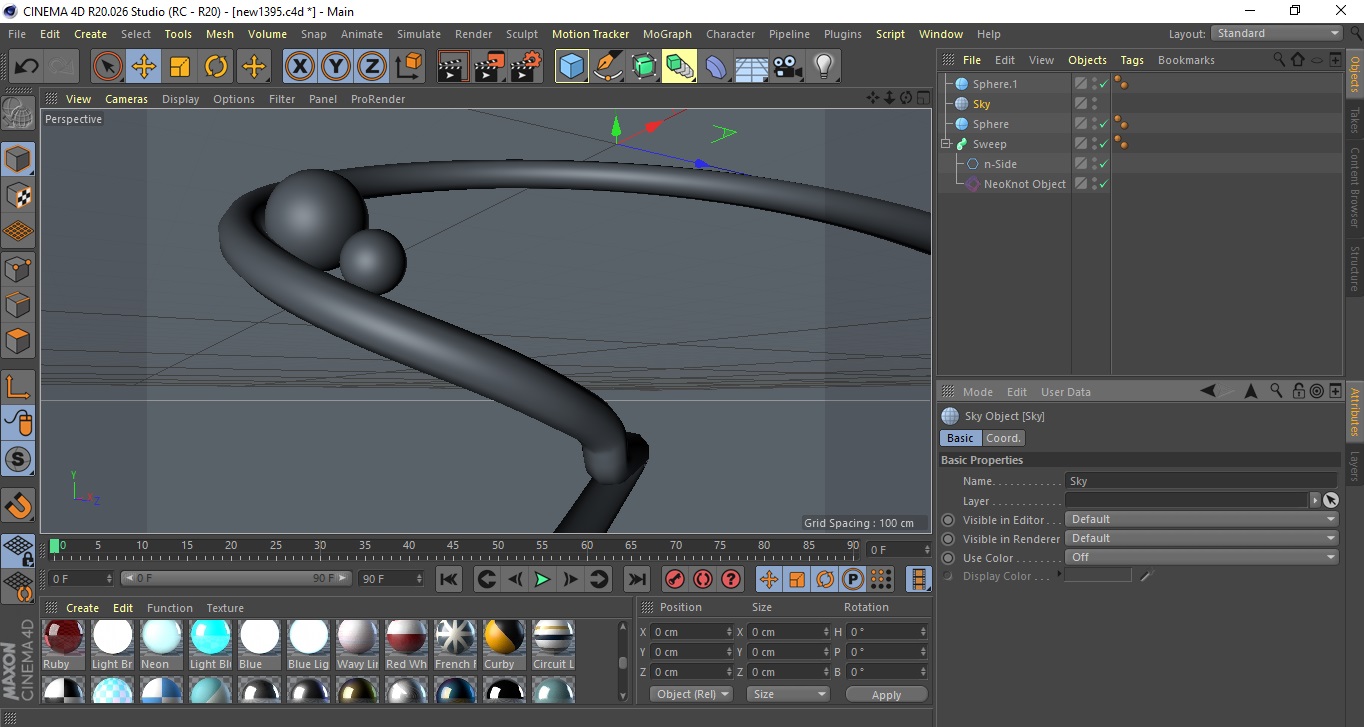1364x727 pixels.
Task: Toggle Sky visibility dots
Action: click(x=1095, y=104)
